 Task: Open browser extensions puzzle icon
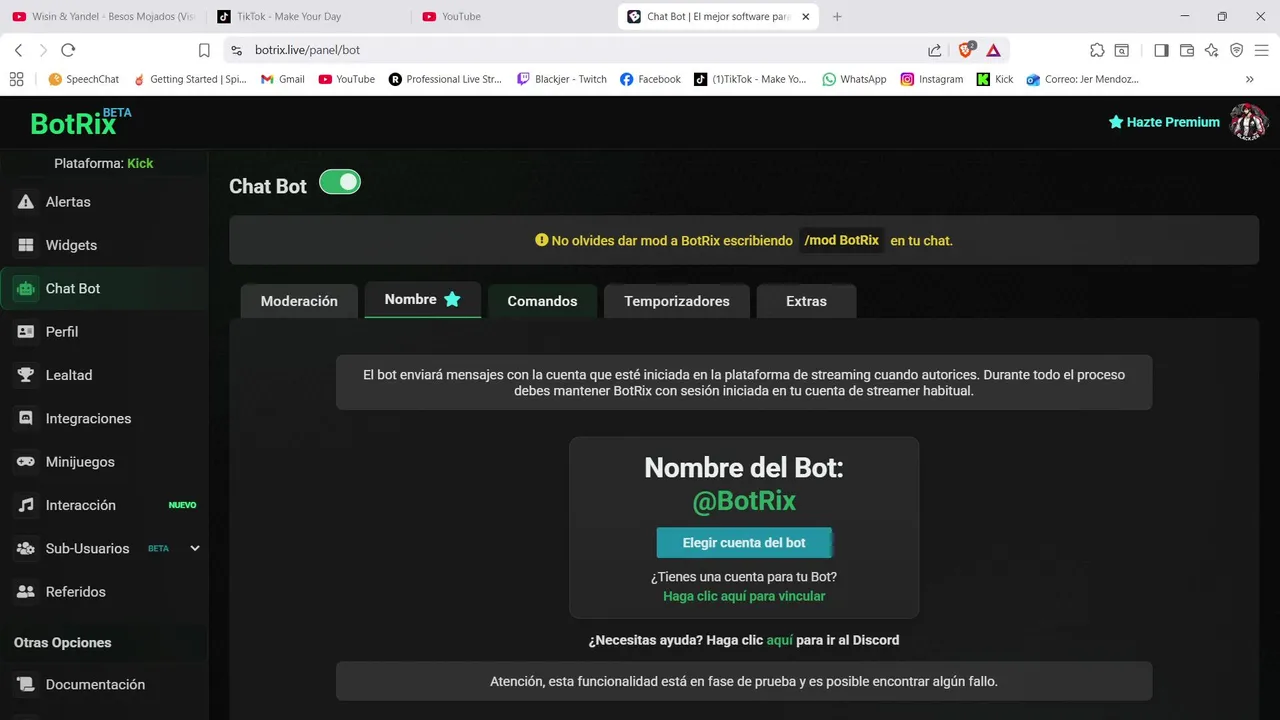pos(1097,50)
